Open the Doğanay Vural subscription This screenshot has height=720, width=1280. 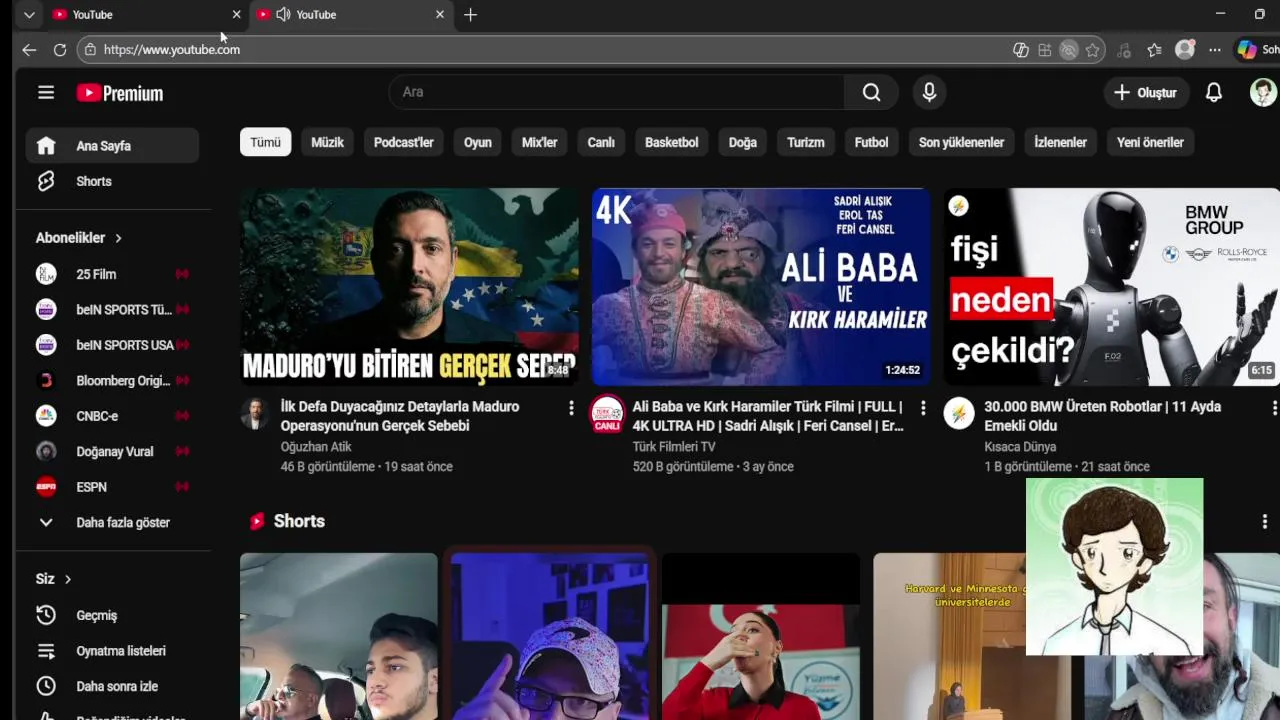[x=112, y=451]
